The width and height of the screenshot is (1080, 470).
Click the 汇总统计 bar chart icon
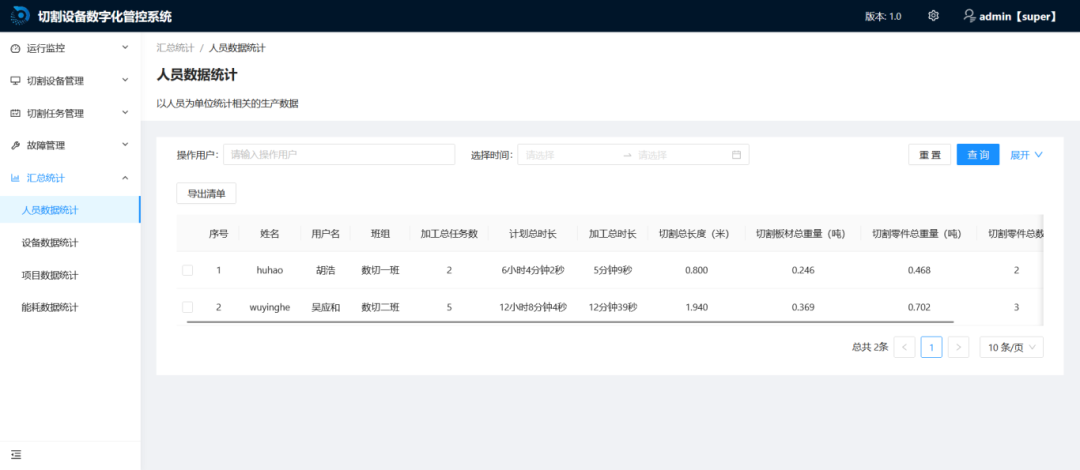click(x=15, y=178)
